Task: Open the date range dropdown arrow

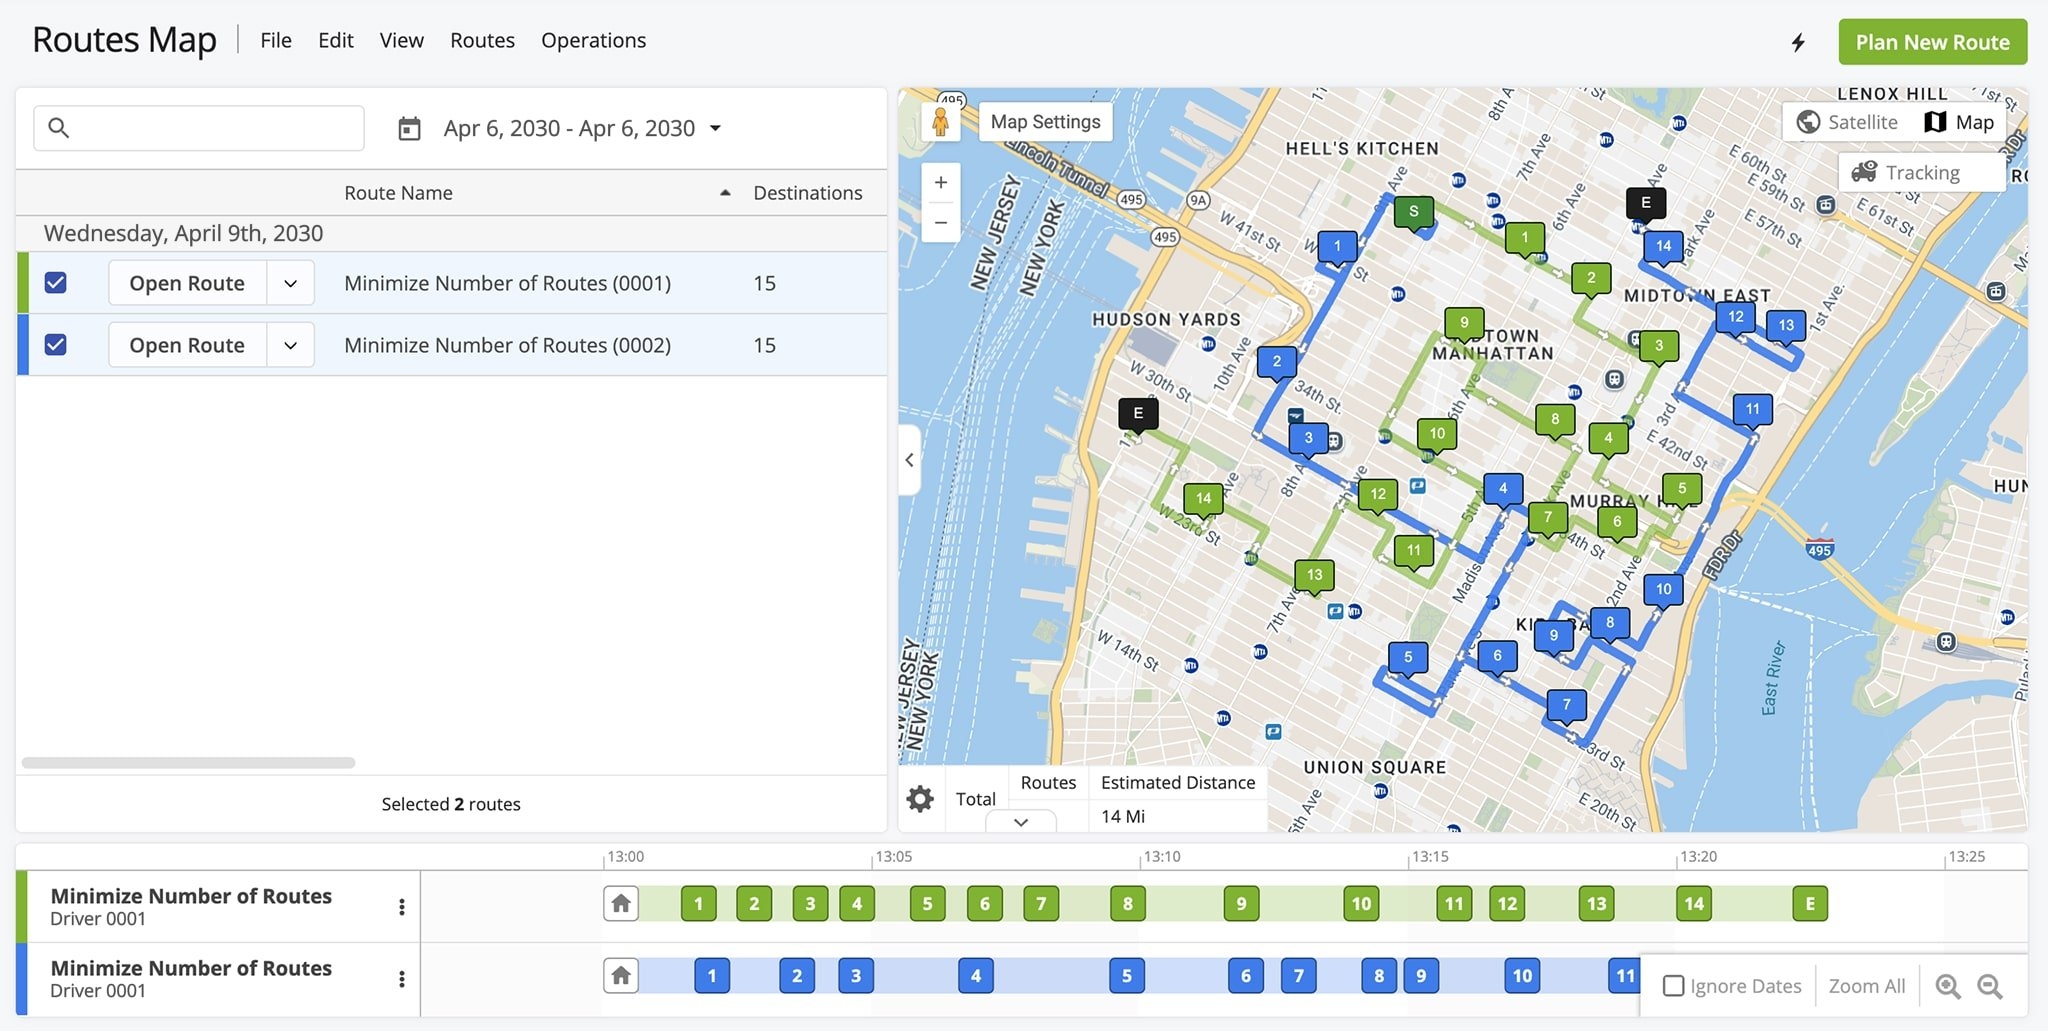Action: 716,128
